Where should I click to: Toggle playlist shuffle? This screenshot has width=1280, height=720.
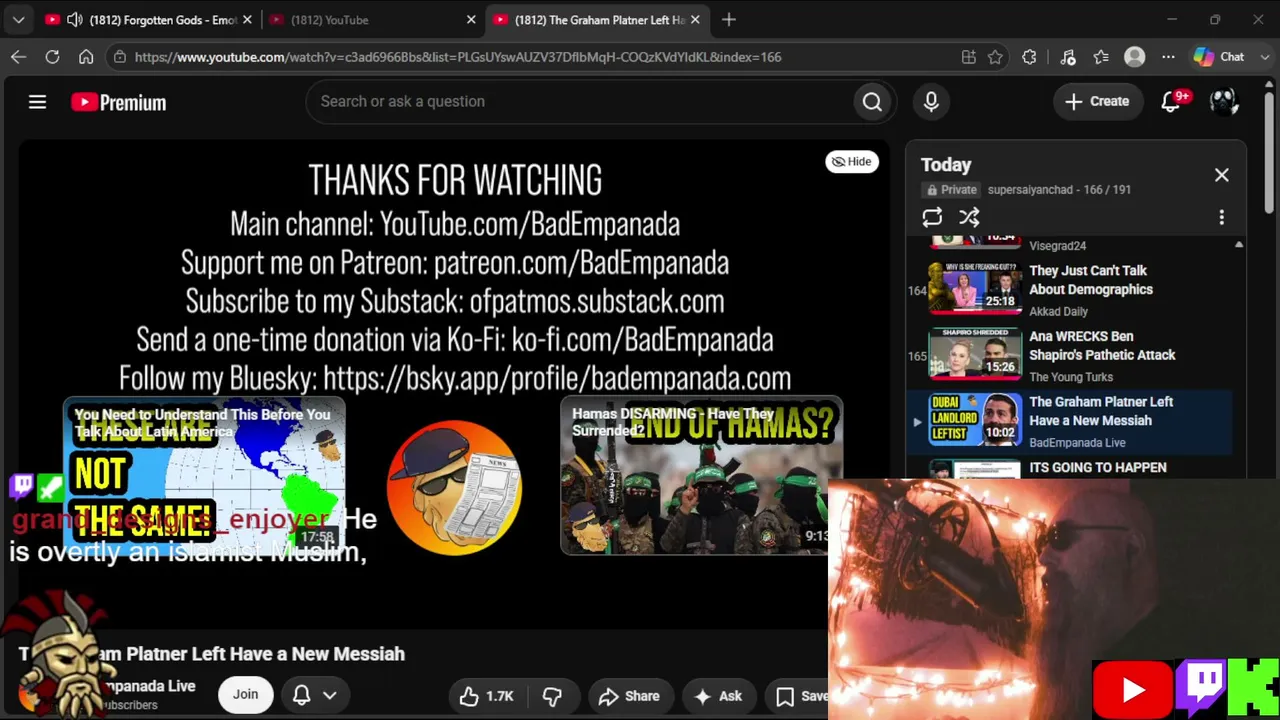(x=969, y=217)
